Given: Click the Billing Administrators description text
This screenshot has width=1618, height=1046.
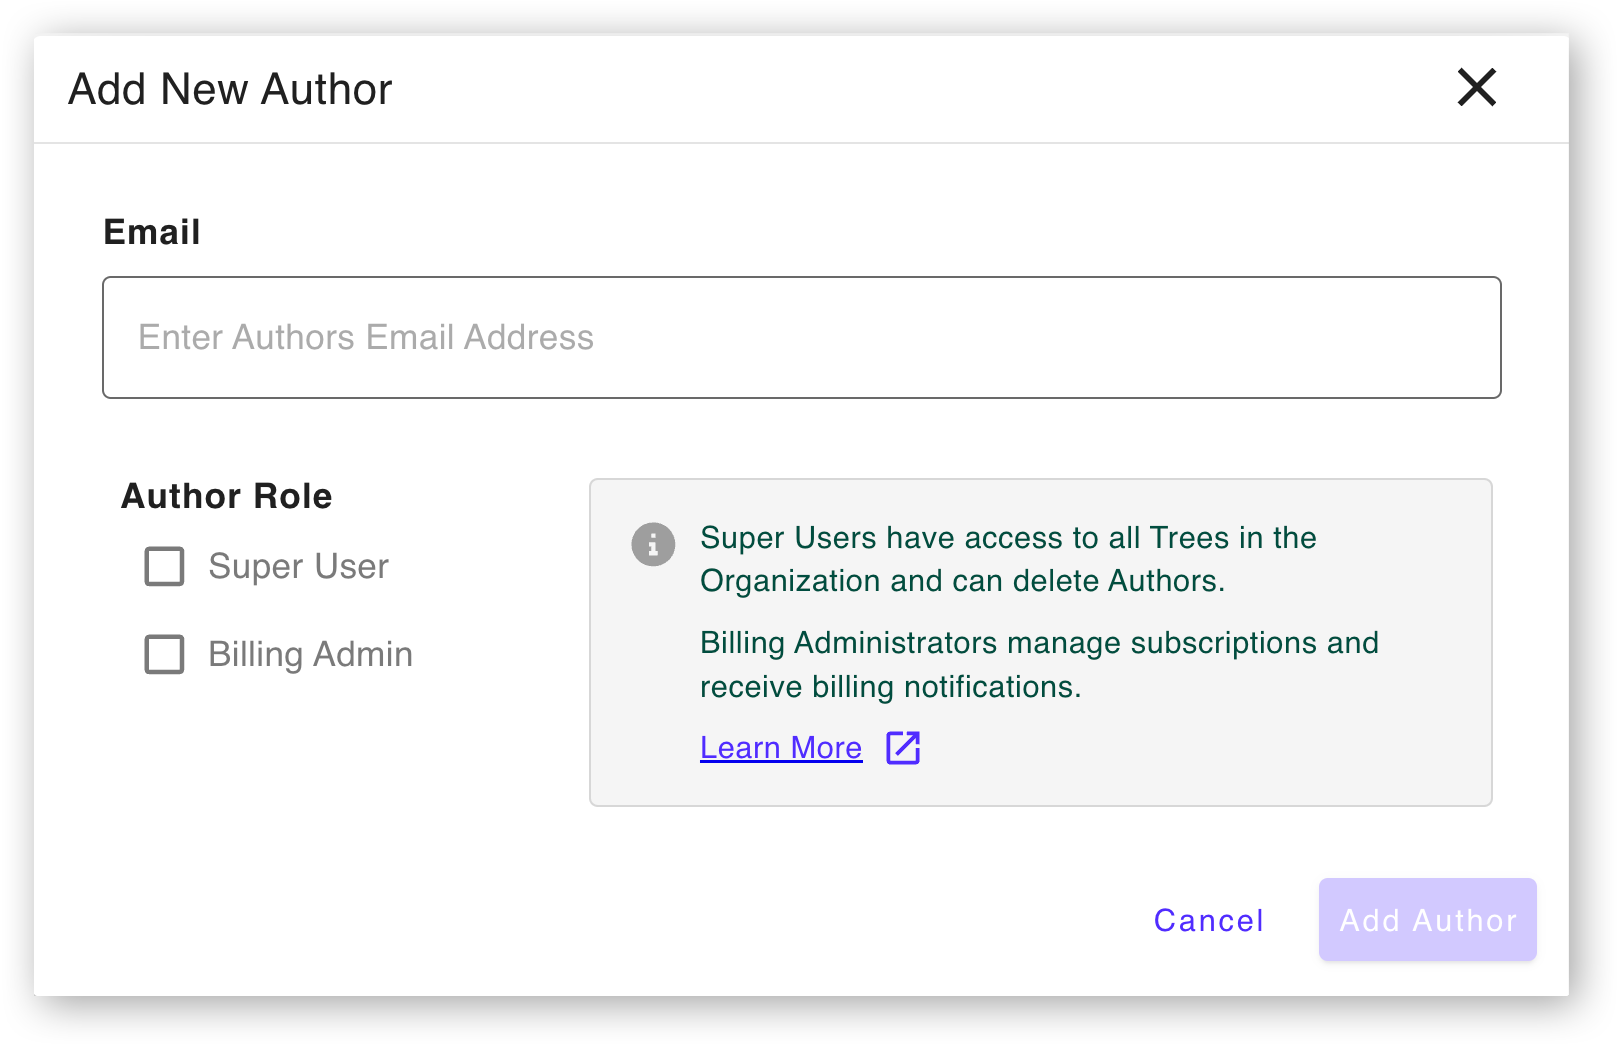Looking at the screenshot, I should point(1039,664).
